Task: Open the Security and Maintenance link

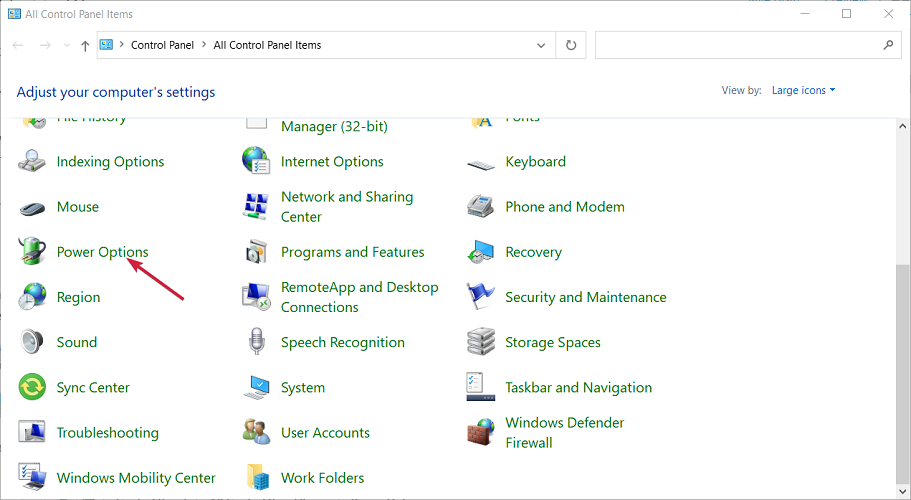Action: (586, 297)
